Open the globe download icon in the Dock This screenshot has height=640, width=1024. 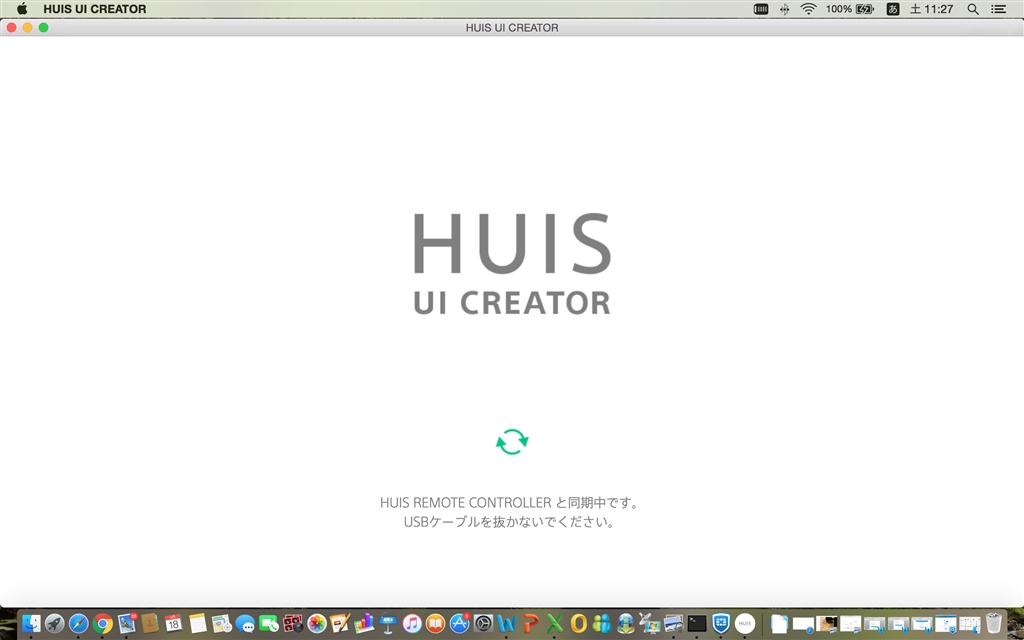tap(626, 624)
